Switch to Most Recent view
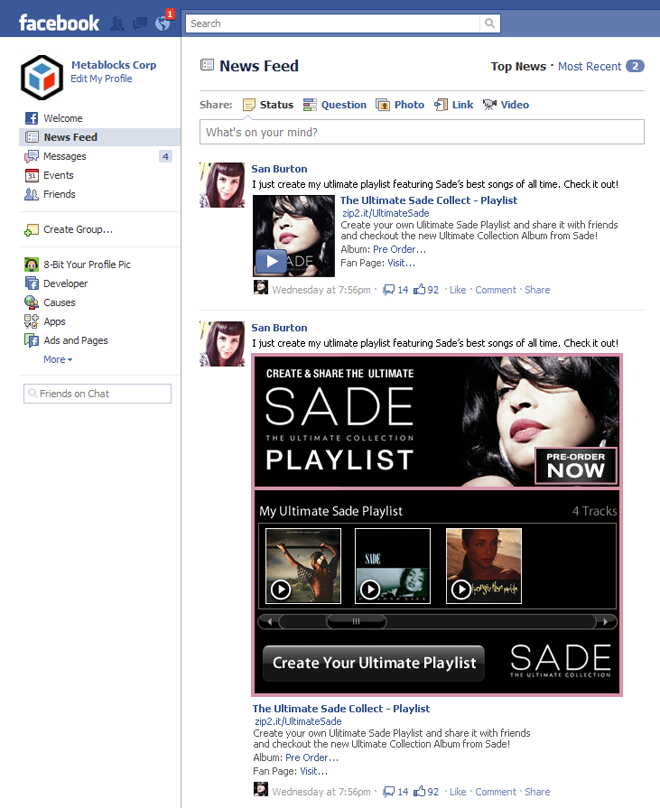Image resolution: width=660 pixels, height=808 pixels. tap(589, 66)
